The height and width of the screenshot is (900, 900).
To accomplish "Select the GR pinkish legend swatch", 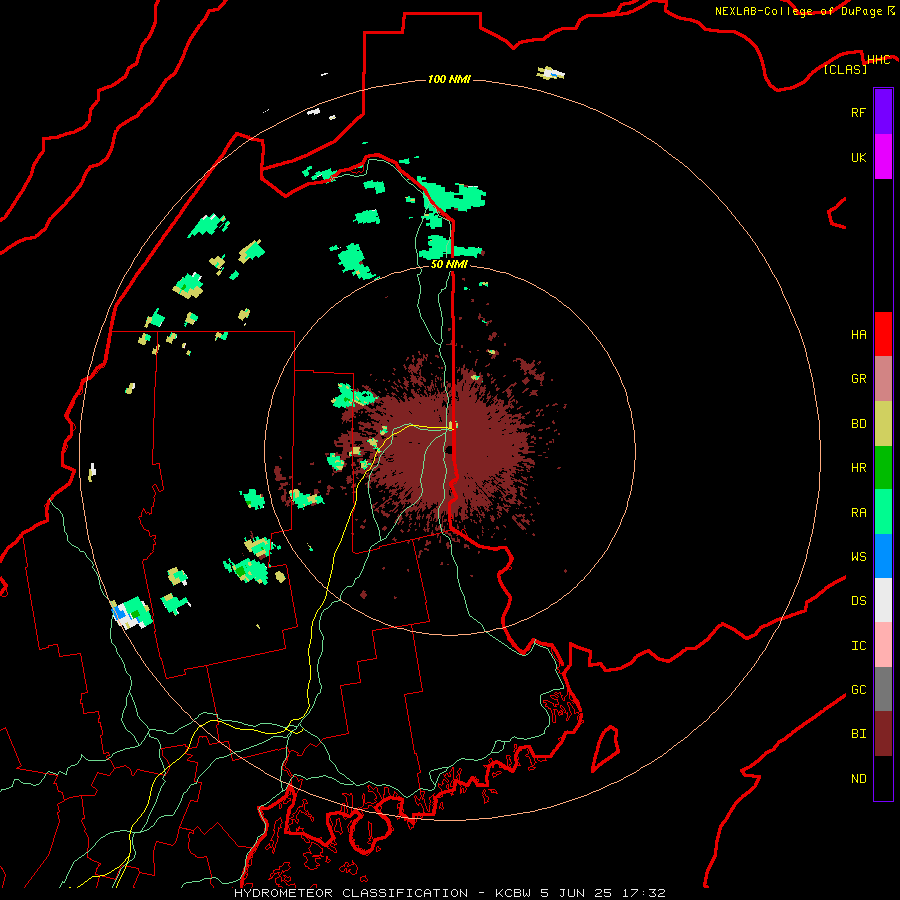I will (x=883, y=379).
